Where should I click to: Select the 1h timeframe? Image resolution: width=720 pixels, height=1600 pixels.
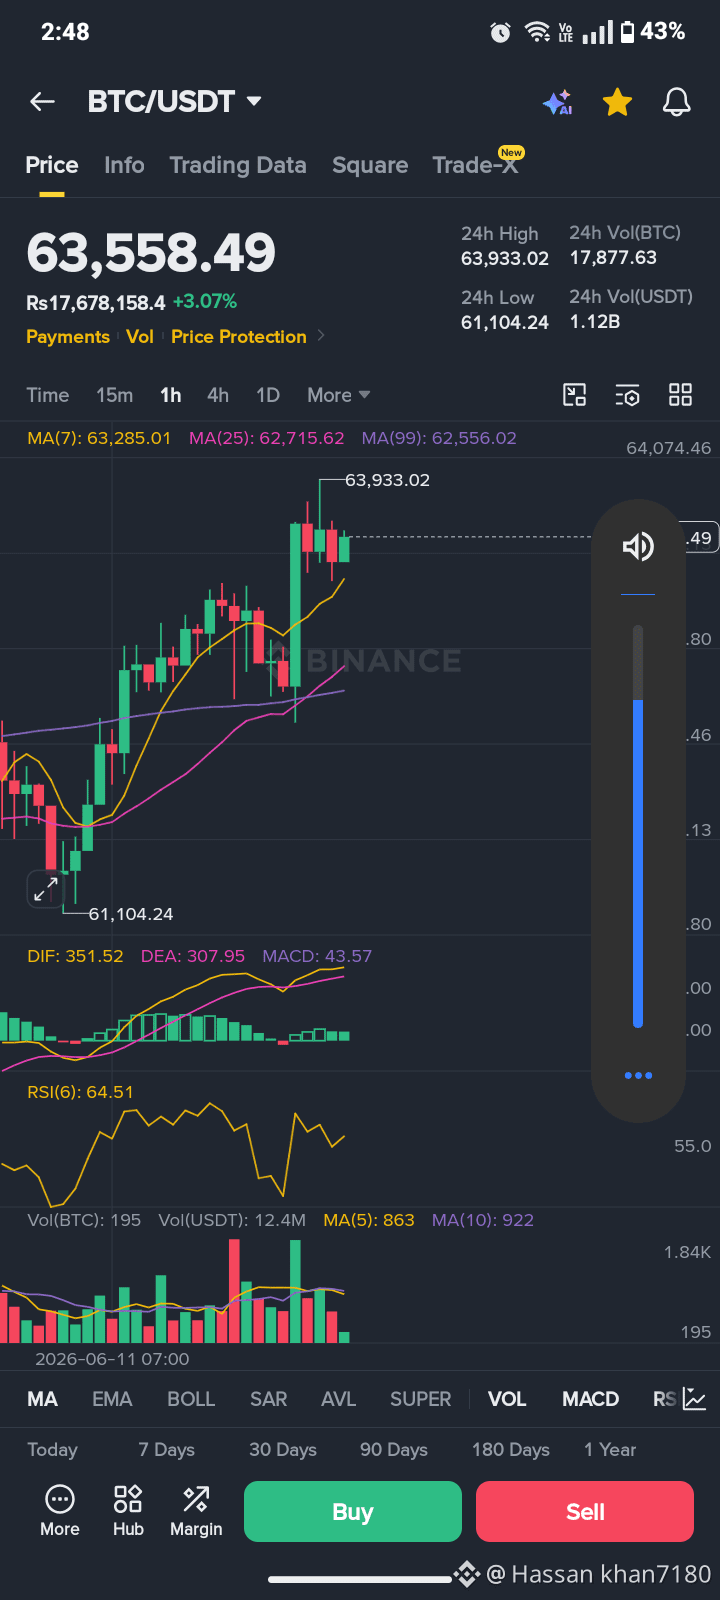point(171,395)
